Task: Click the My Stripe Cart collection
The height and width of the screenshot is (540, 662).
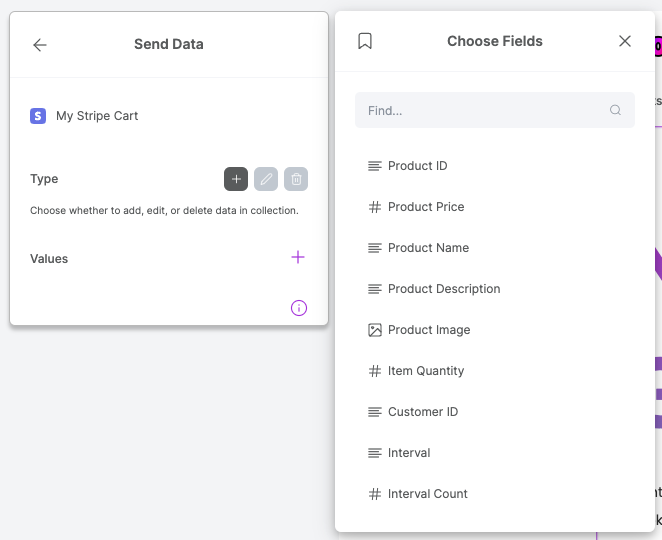Action: point(96,116)
